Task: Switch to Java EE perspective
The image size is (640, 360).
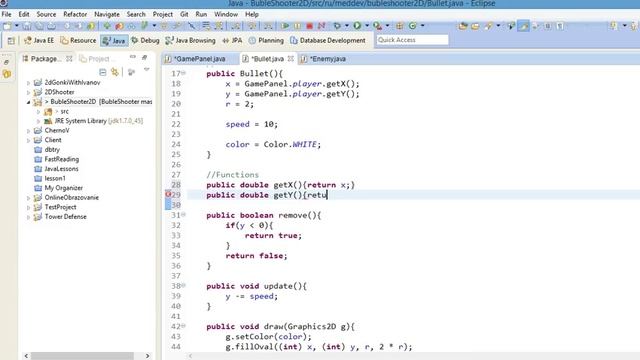Action: 39,40
